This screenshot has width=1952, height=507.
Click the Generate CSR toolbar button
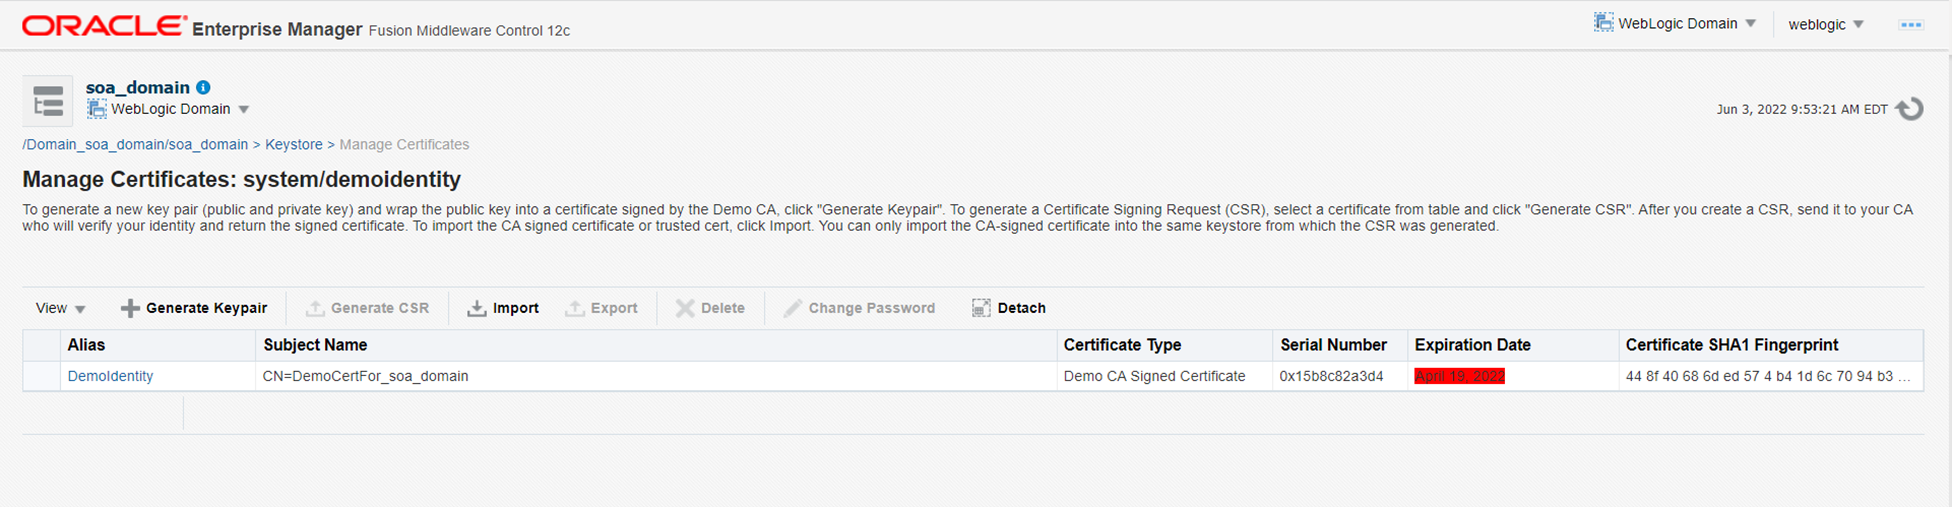(x=367, y=308)
